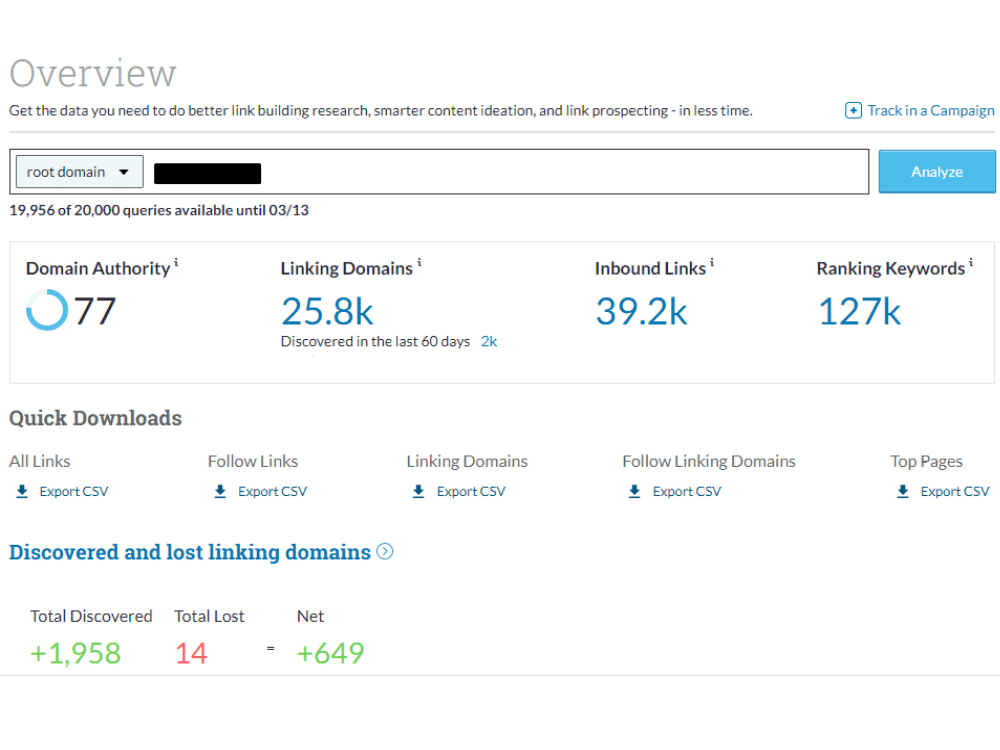This screenshot has height=750, width=1000.
Task: Open the root domain dropdown
Action: 79,172
